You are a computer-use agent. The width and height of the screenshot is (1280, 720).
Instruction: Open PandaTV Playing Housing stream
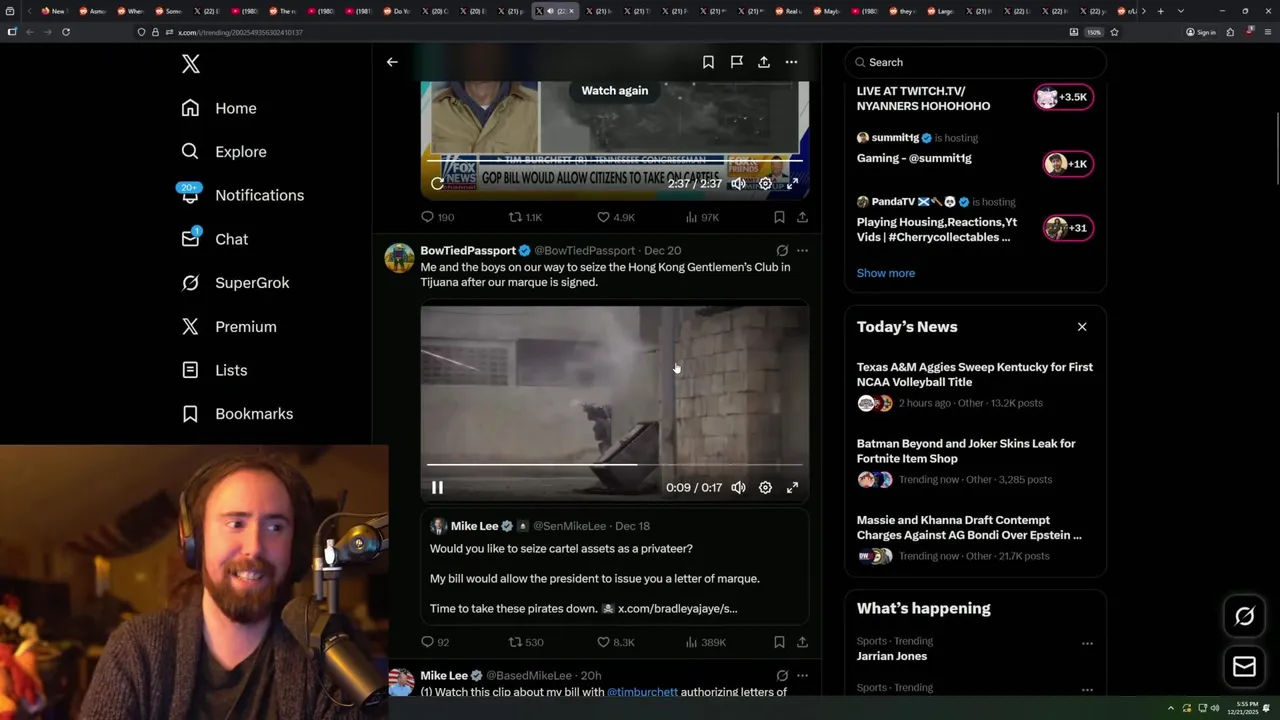pyautogui.click(x=975, y=220)
